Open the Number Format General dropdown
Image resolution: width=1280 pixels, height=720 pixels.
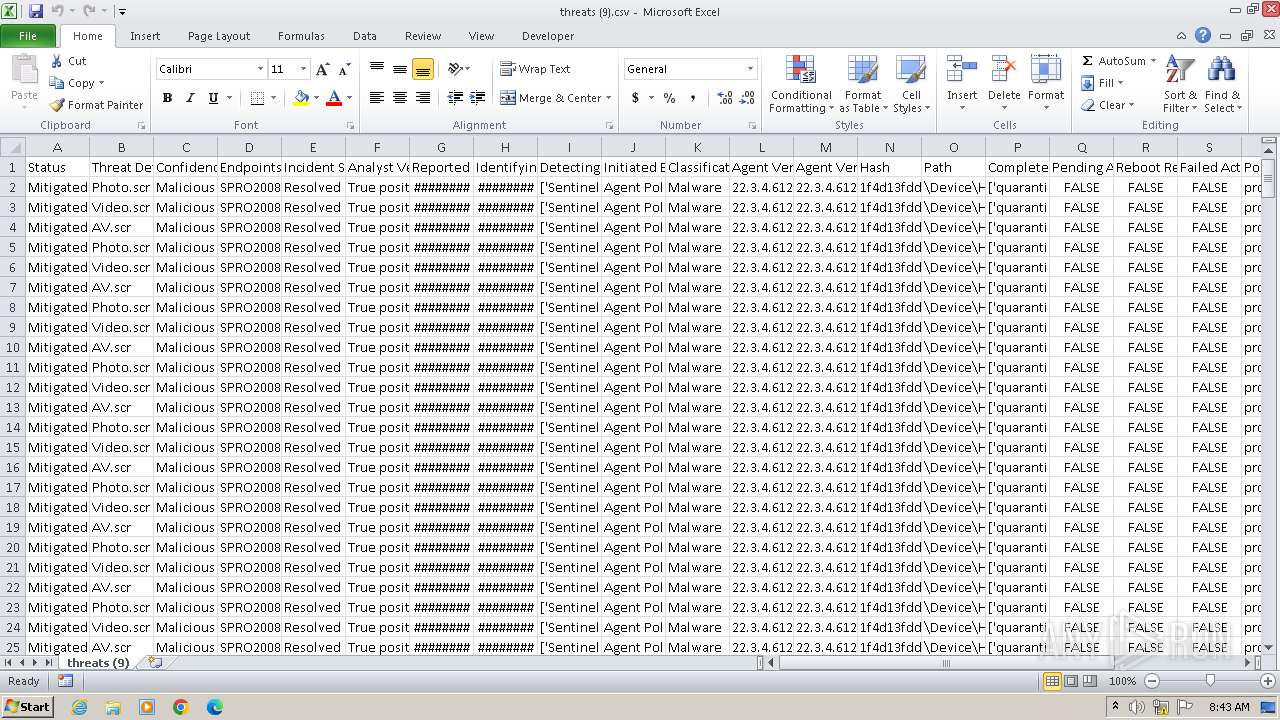point(750,69)
